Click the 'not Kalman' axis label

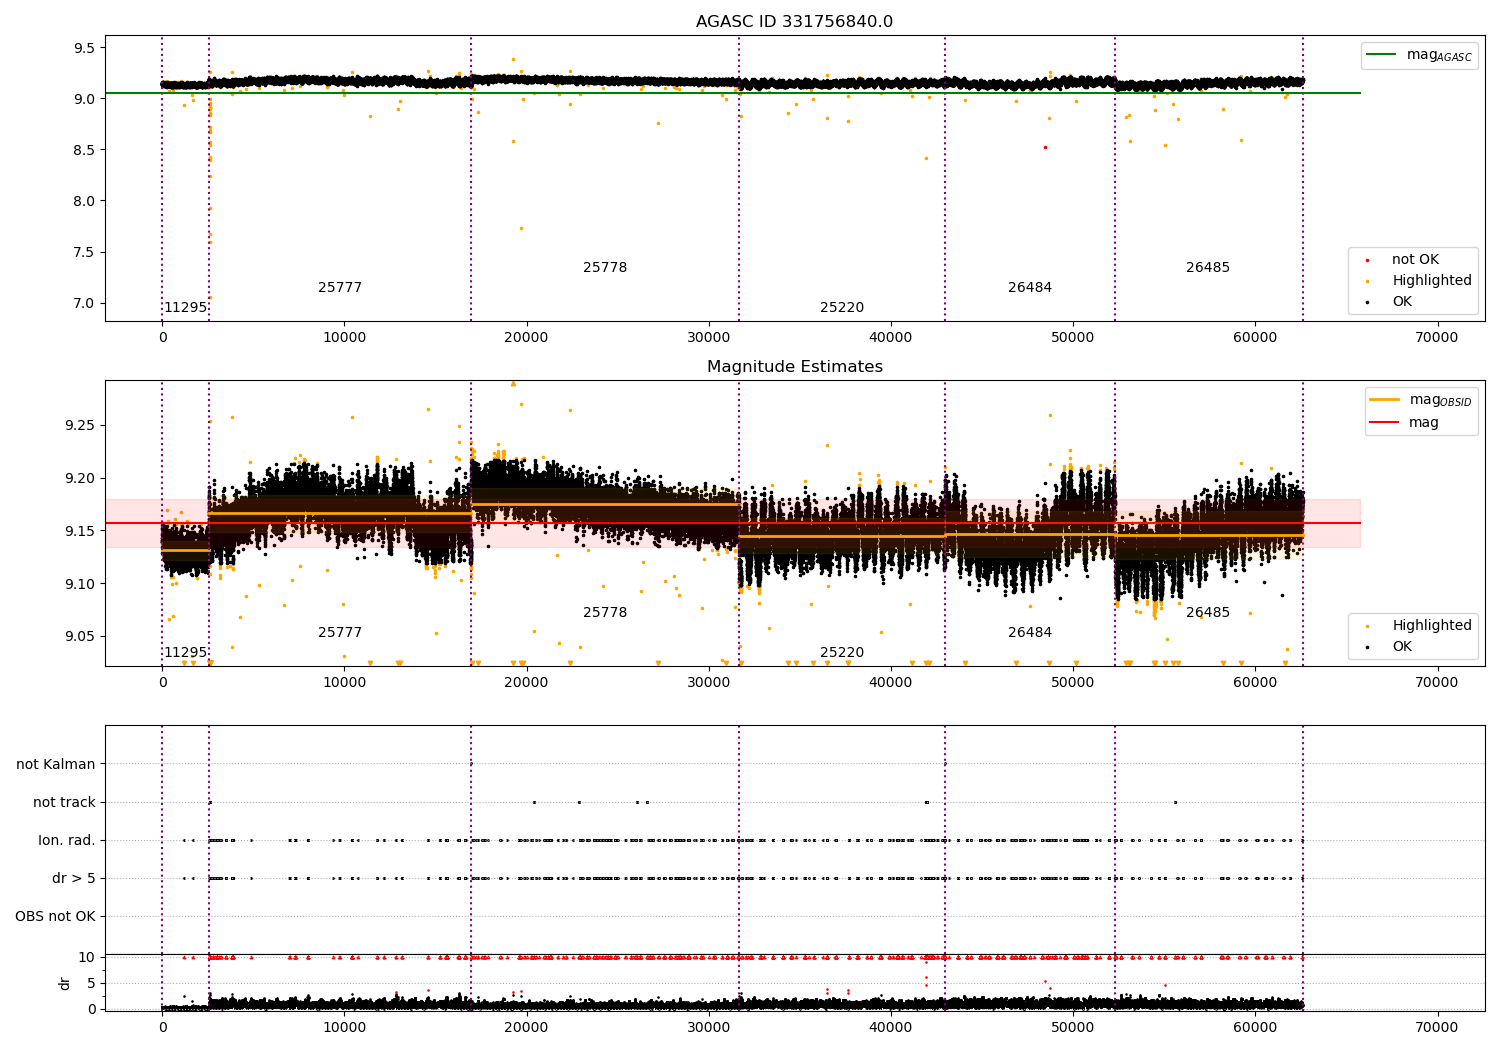point(56,764)
